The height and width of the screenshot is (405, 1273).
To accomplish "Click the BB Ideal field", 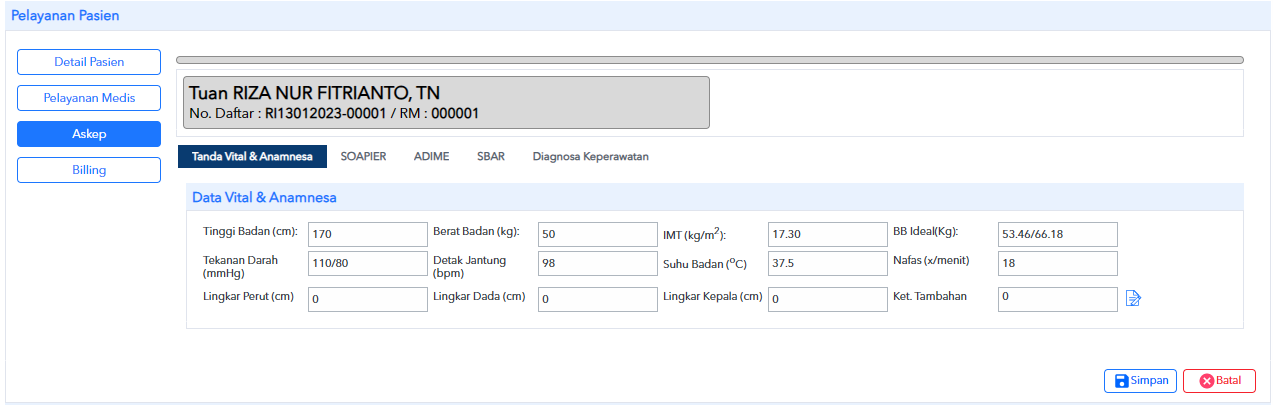I will pyautogui.click(x=1057, y=234).
